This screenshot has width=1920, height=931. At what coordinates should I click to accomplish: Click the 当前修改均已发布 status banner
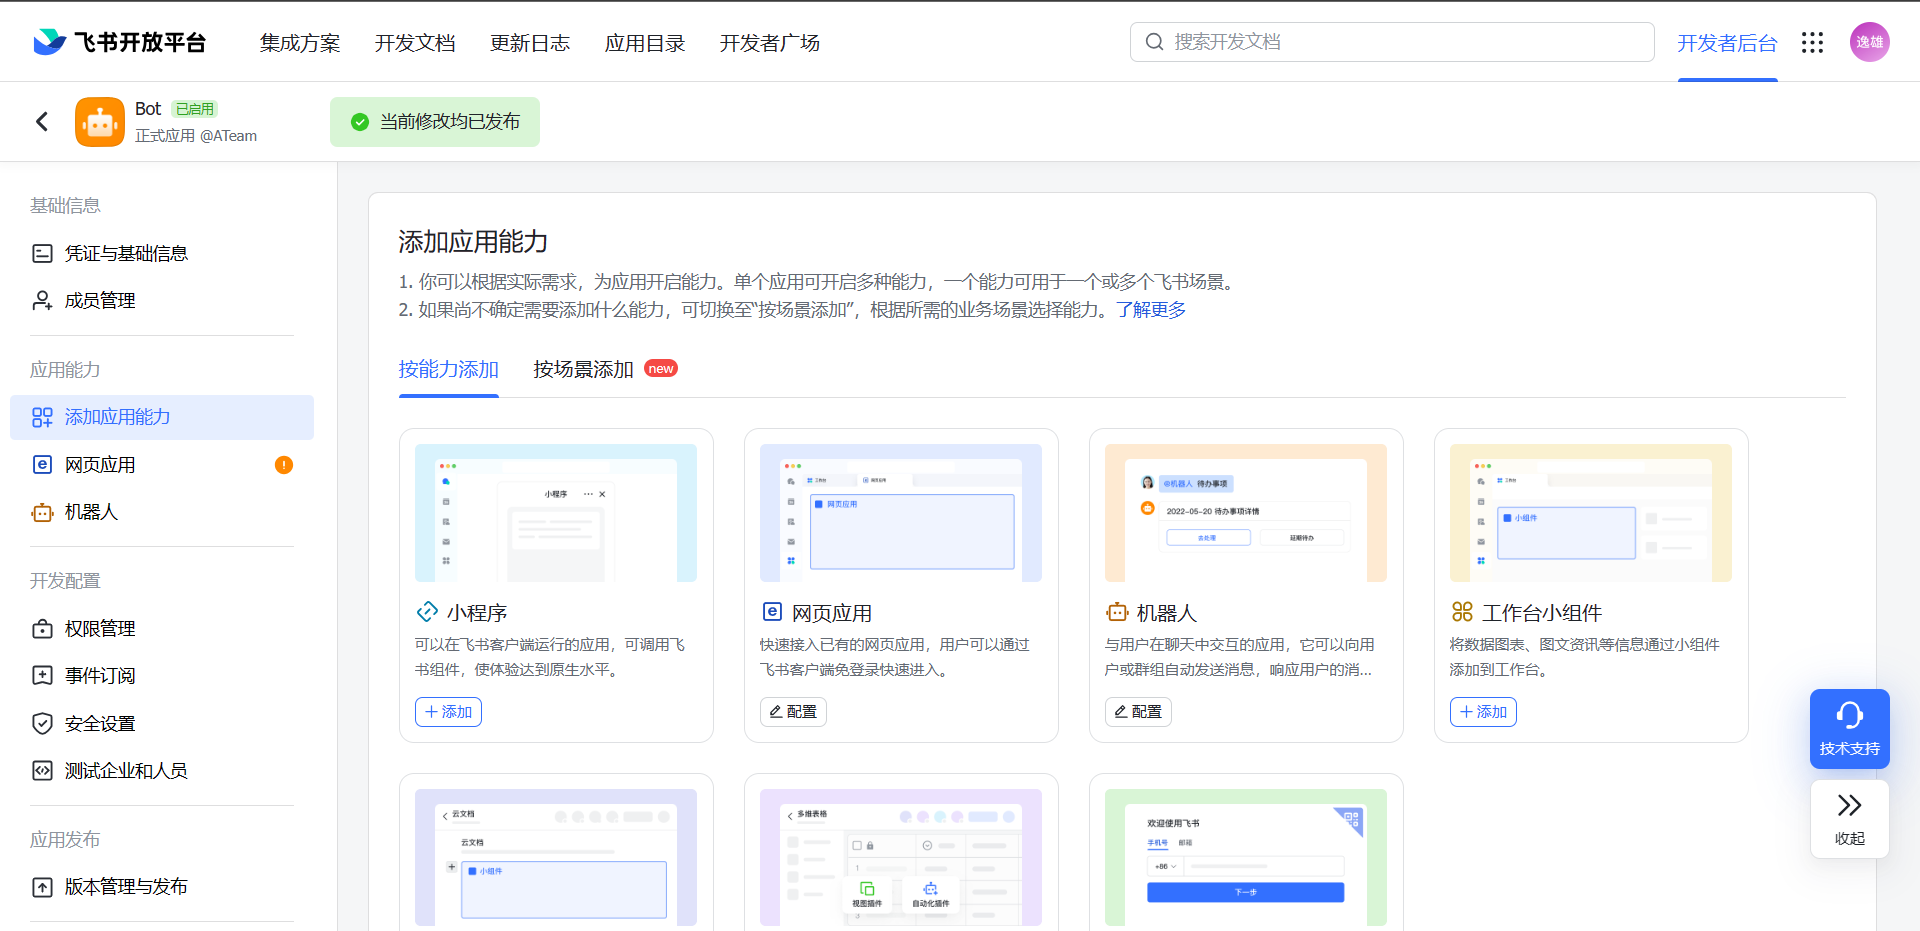435,122
